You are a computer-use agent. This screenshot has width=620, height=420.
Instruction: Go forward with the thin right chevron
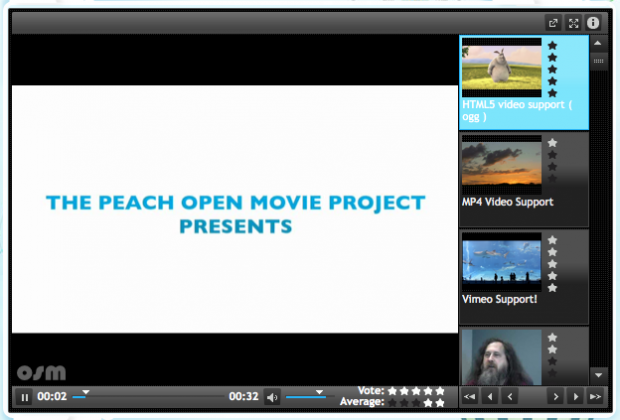tap(556, 396)
